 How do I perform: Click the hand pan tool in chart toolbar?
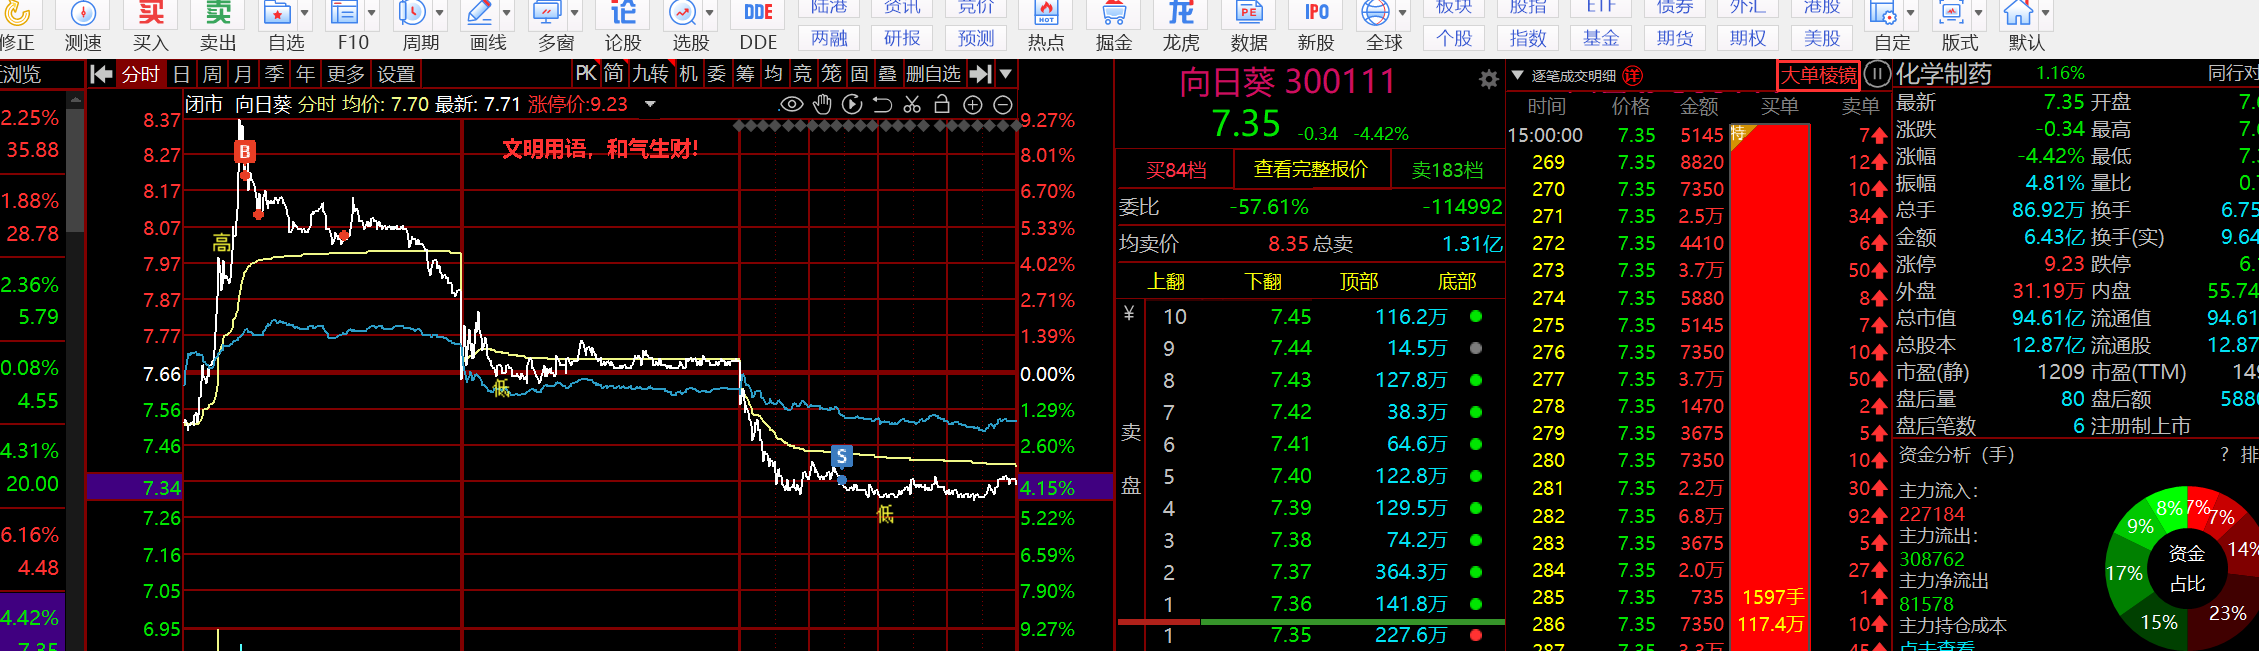coord(822,104)
